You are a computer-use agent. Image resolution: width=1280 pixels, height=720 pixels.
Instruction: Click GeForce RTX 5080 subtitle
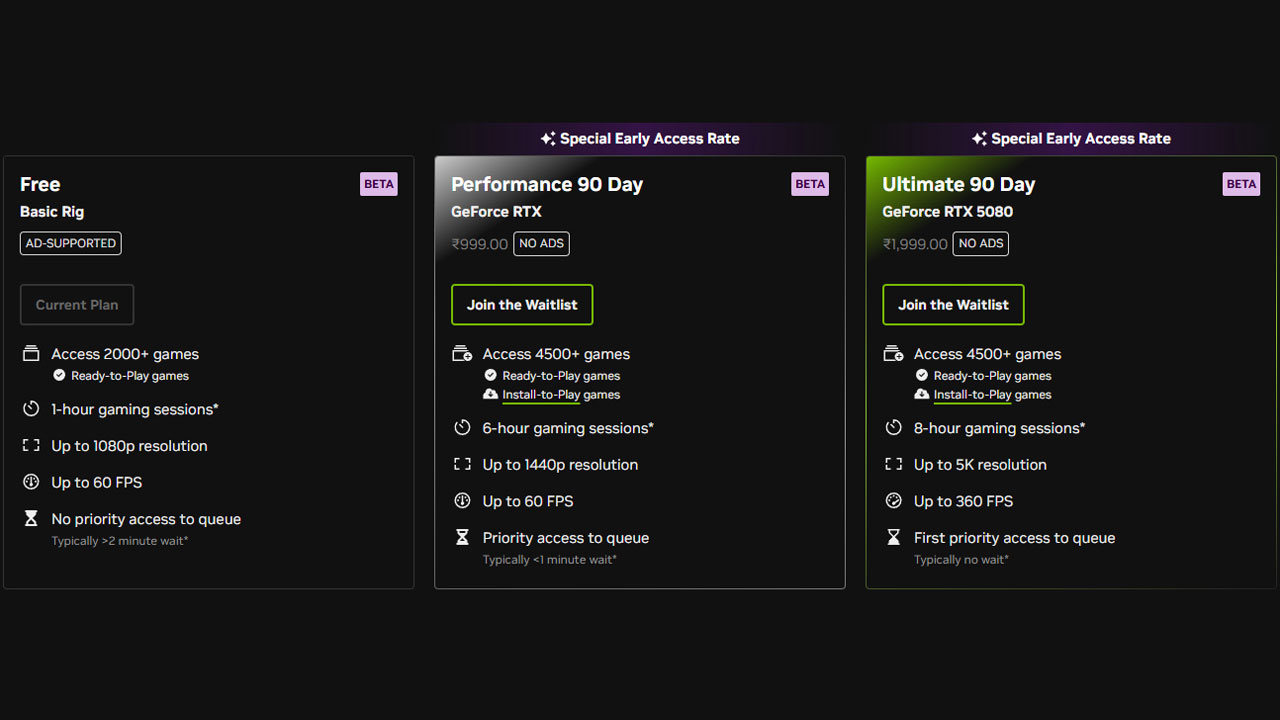pyautogui.click(x=948, y=212)
